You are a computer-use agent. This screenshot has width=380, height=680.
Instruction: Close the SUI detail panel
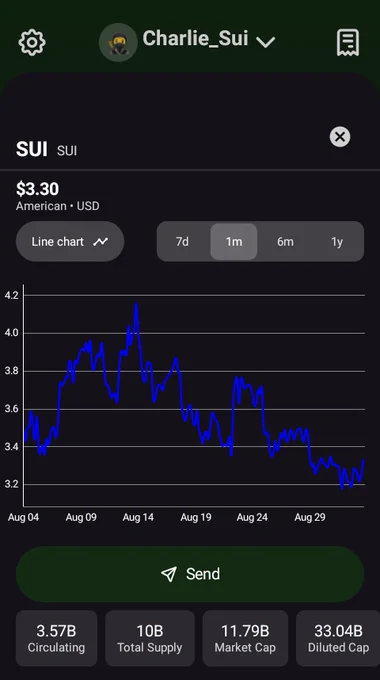(340, 137)
